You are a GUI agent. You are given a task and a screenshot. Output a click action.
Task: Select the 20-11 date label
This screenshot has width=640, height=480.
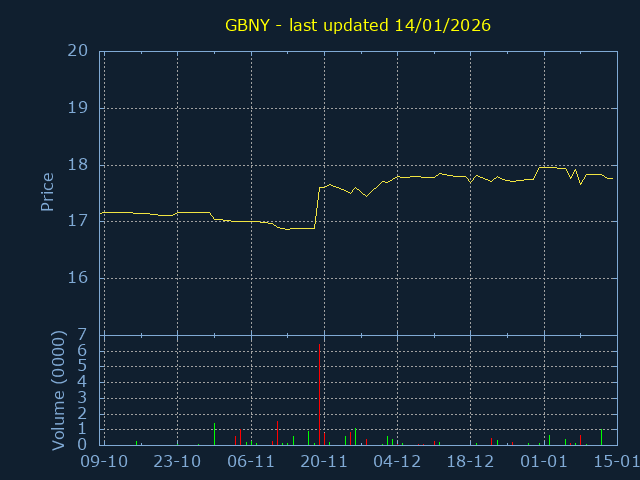(324, 462)
